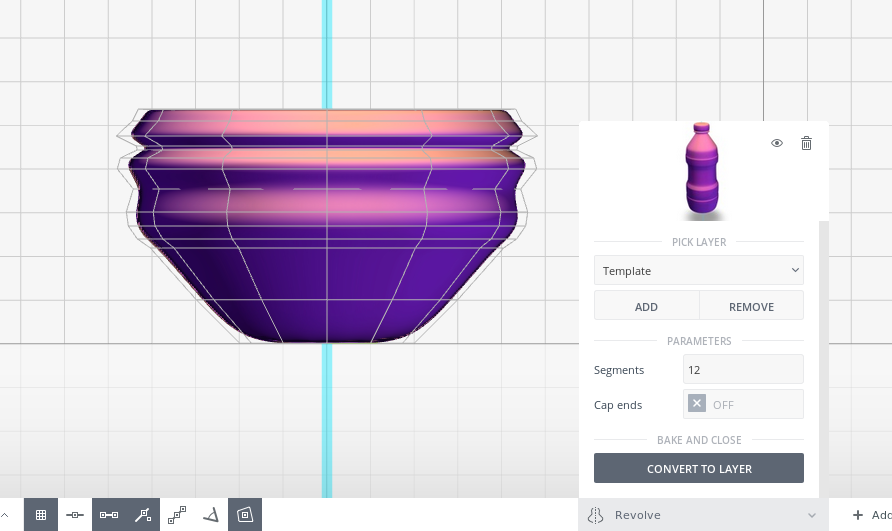892x531 pixels.
Task: Click the Revolve effect icon
Action: click(595, 515)
